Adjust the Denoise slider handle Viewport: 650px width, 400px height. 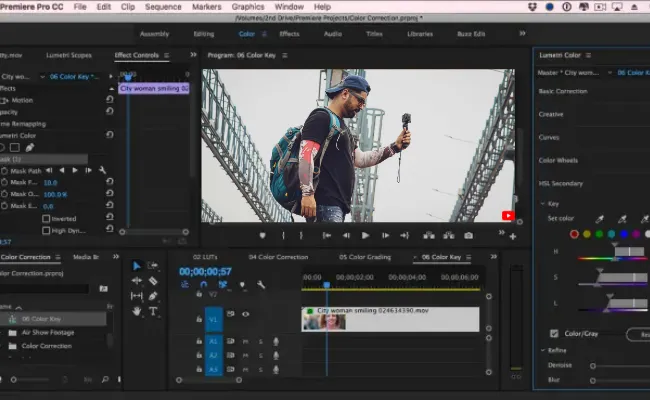(x=593, y=366)
